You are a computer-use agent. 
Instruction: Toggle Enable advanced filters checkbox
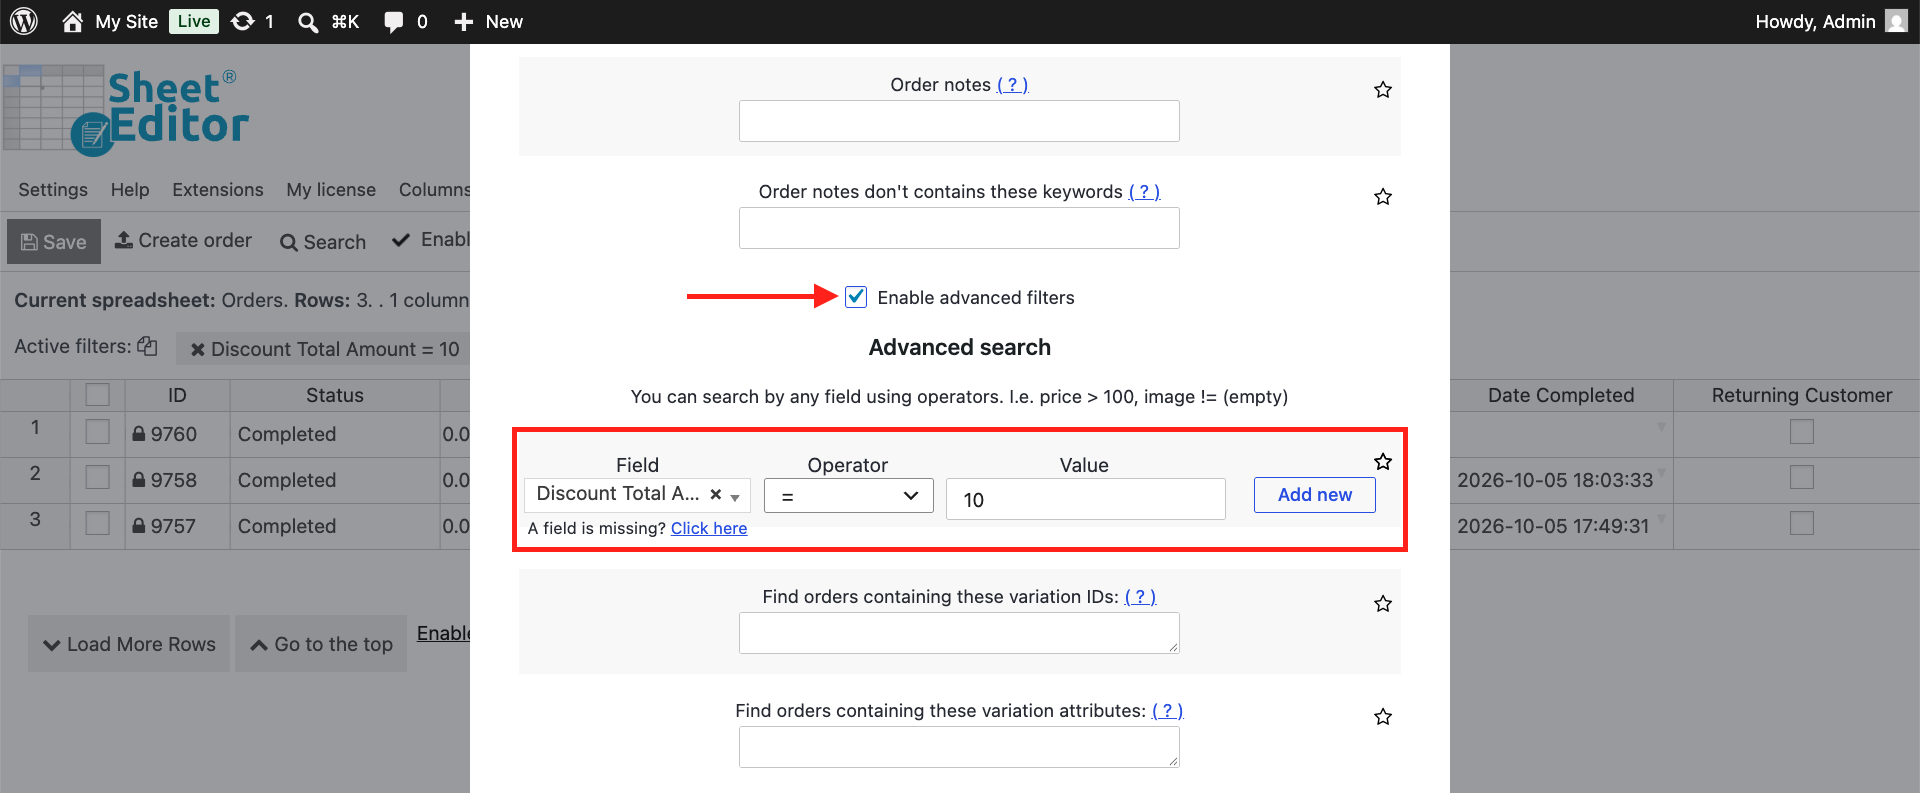tap(856, 297)
